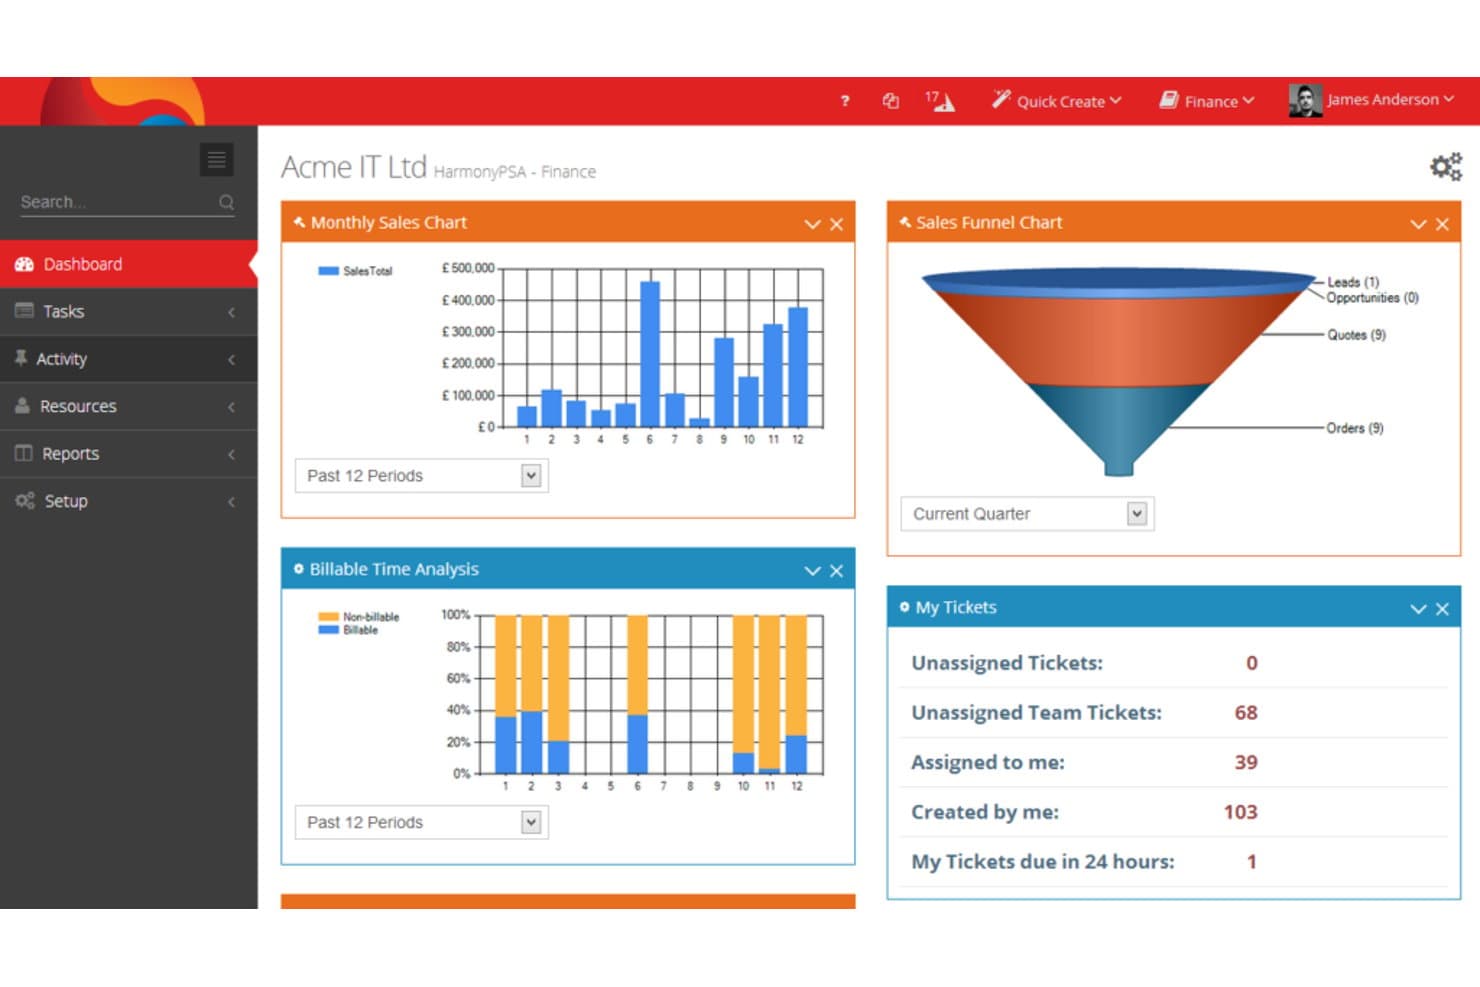Click the Non-billable orange legend swatch
Image resolution: width=1480 pixels, height=987 pixels.
[x=328, y=617]
